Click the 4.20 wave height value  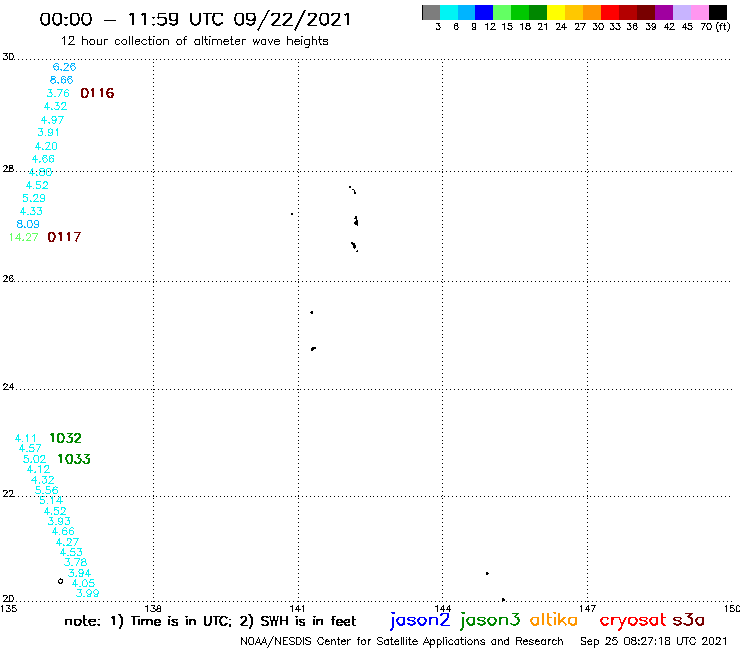[46, 146]
